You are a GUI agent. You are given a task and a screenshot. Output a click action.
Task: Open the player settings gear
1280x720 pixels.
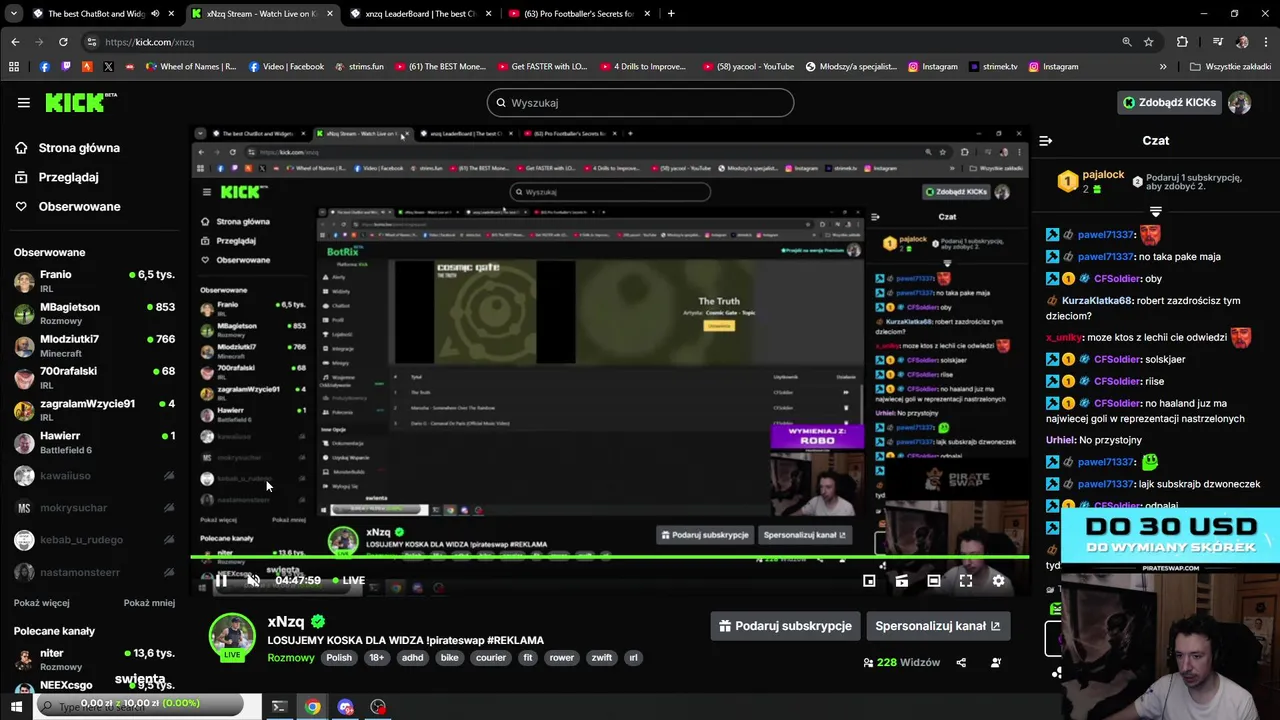tap(998, 580)
